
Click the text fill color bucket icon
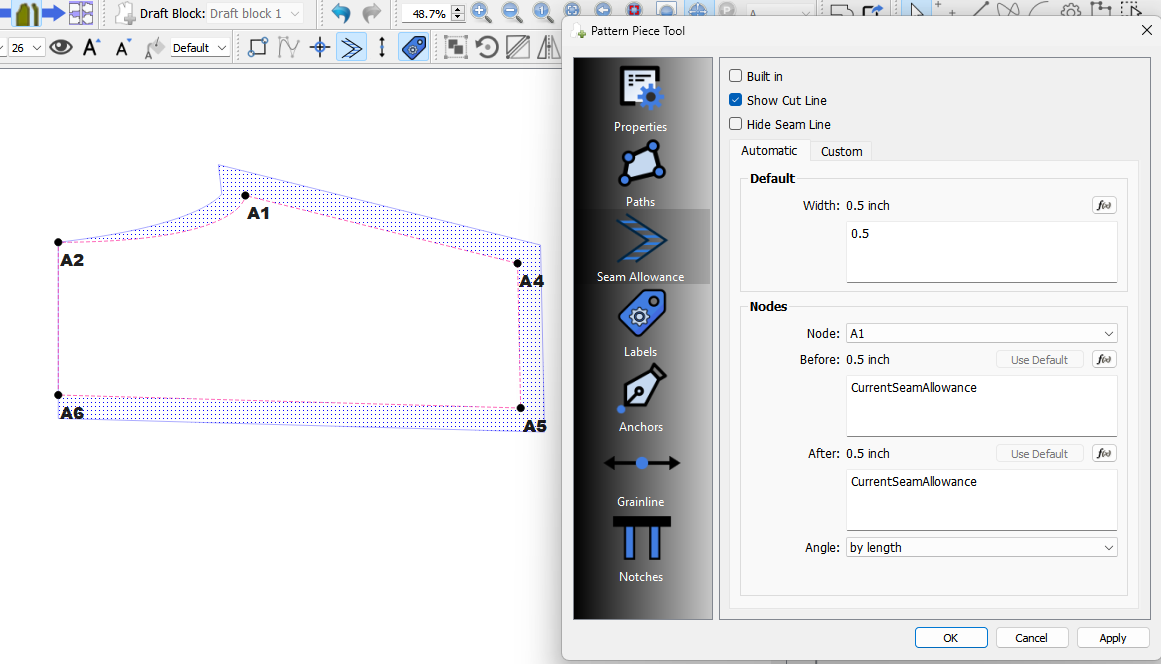click(154, 47)
